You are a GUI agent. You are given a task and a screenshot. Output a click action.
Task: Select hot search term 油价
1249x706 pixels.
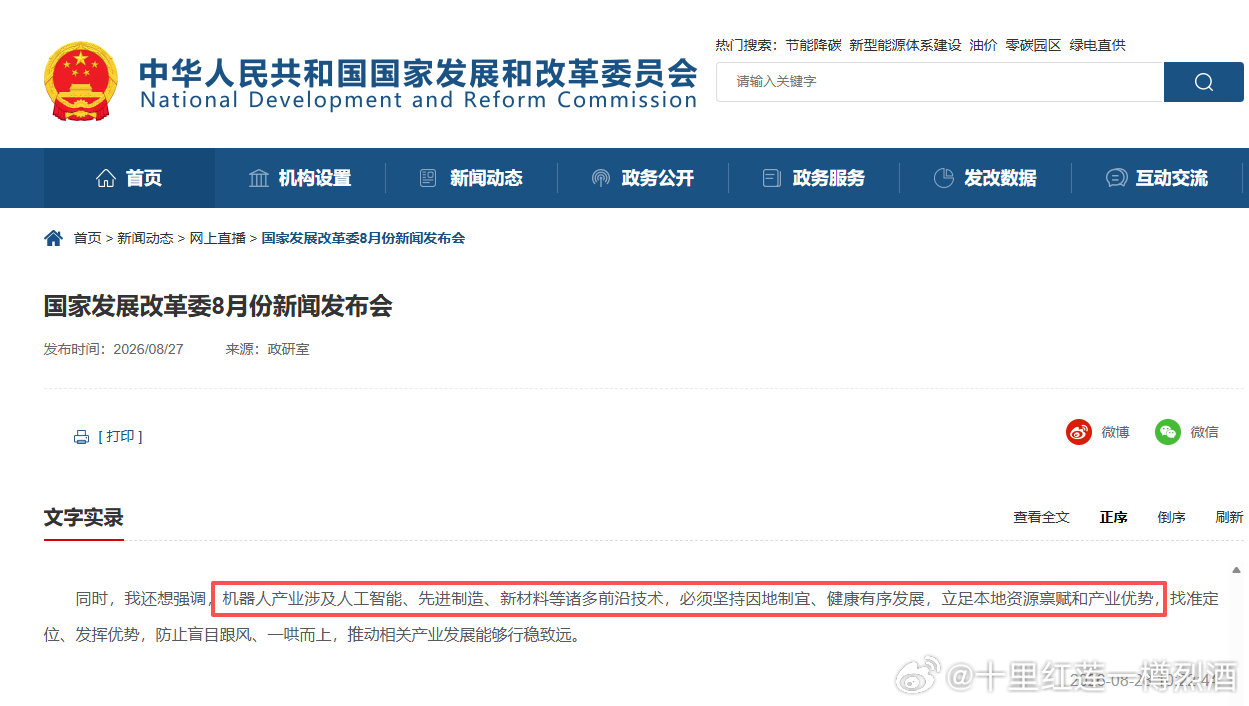click(x=983, y=45)
